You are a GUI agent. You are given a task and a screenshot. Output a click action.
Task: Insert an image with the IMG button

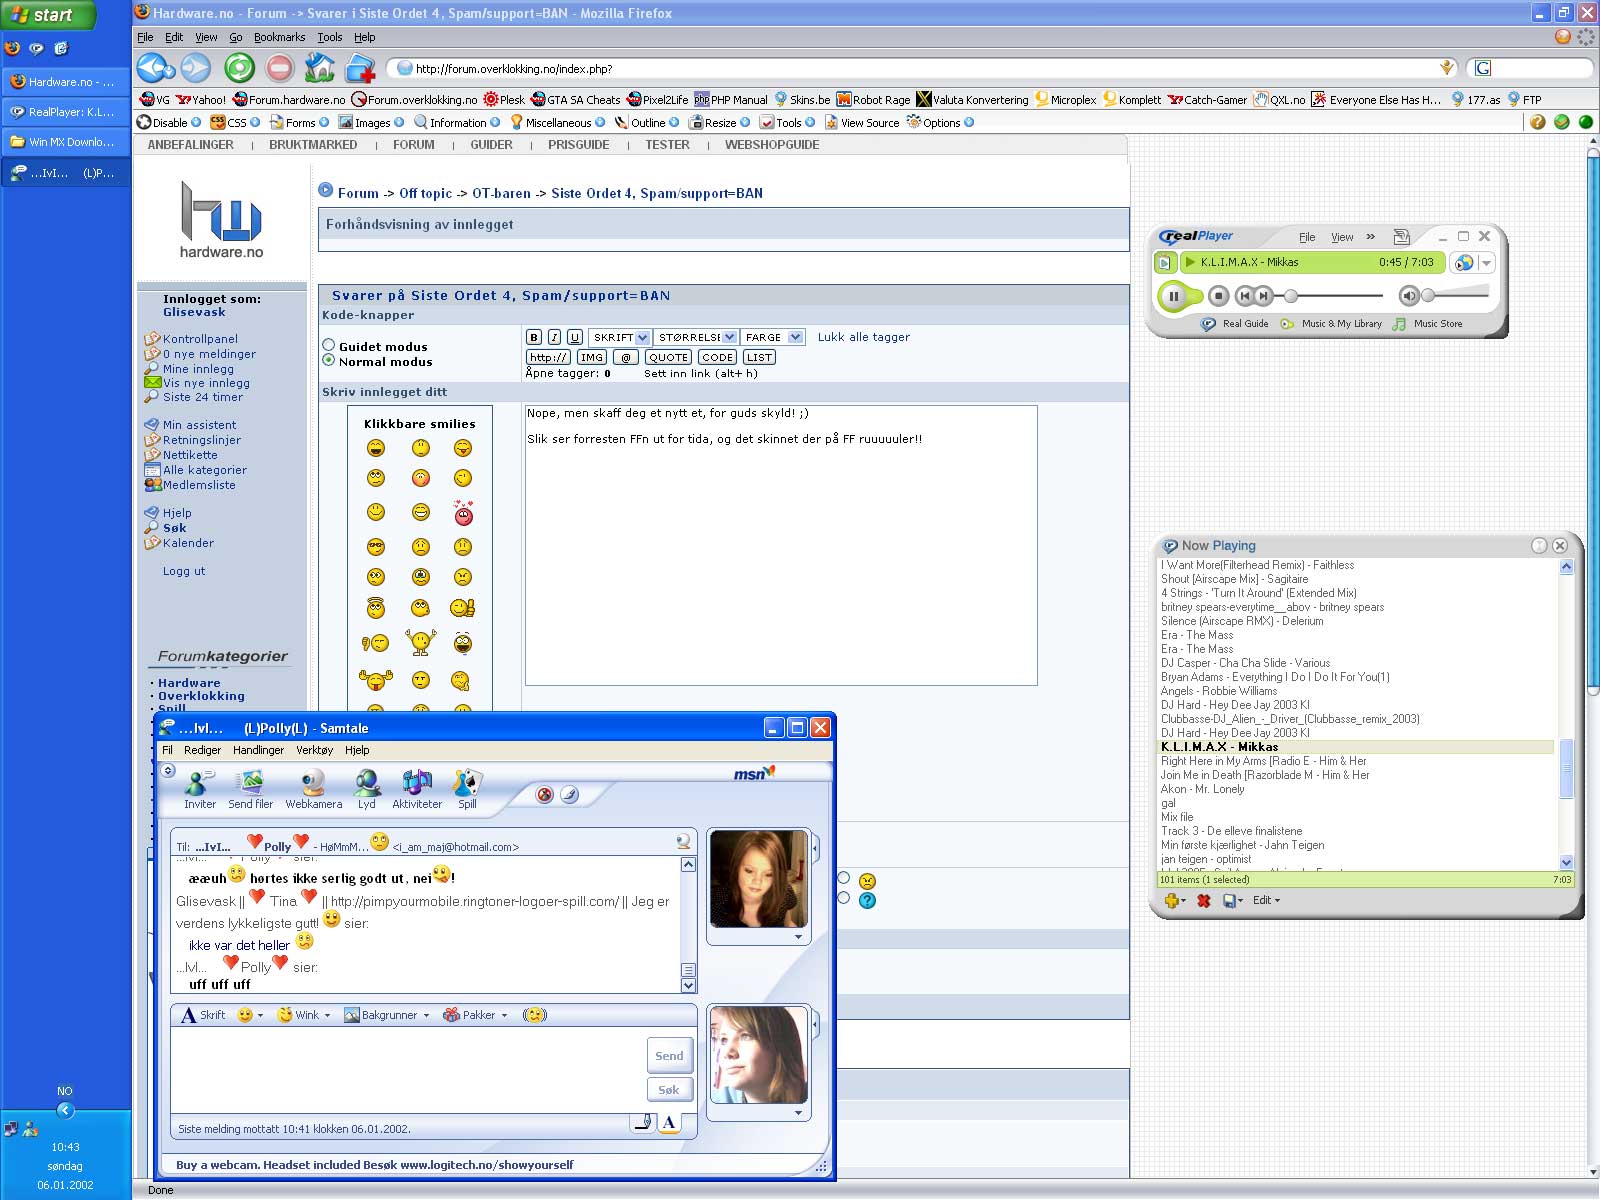pos(592,357)
